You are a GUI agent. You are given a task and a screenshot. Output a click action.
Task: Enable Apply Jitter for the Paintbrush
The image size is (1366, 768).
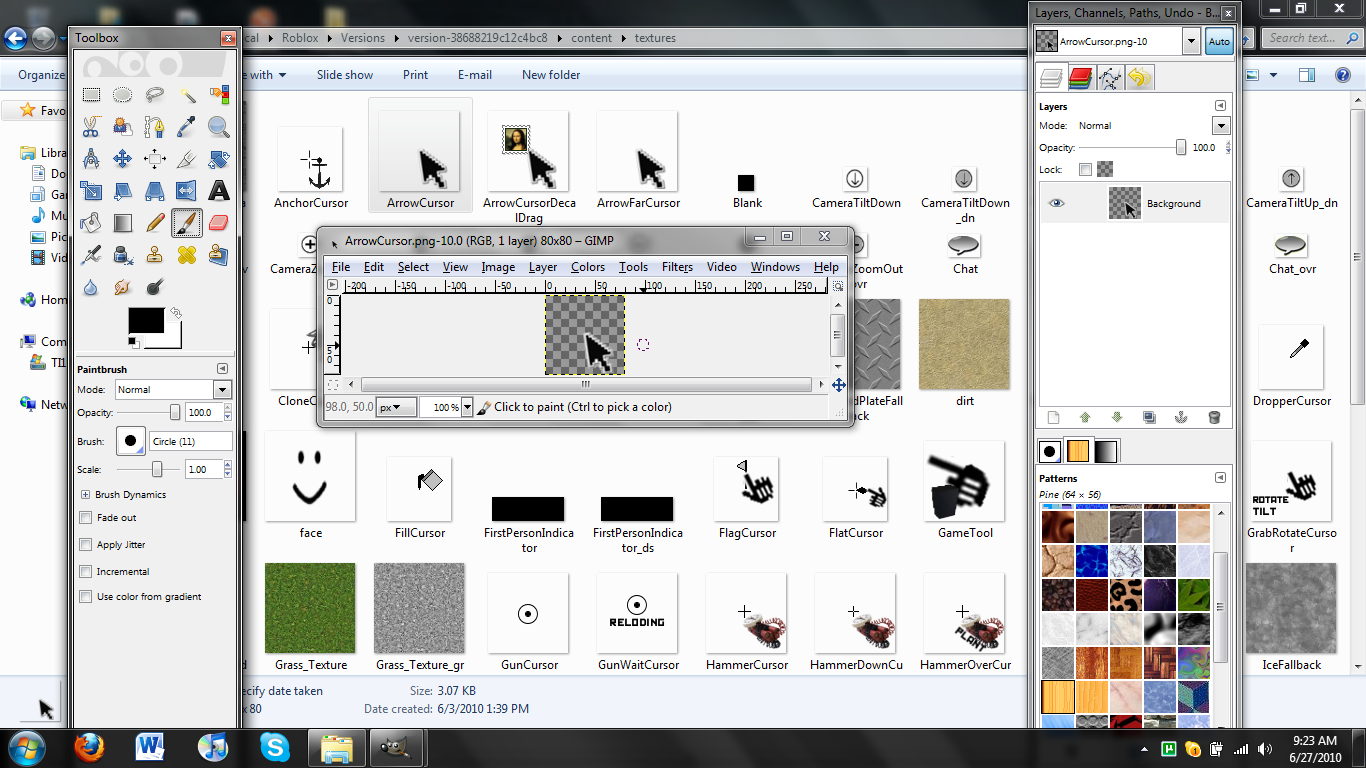click(x=86, y=544)
